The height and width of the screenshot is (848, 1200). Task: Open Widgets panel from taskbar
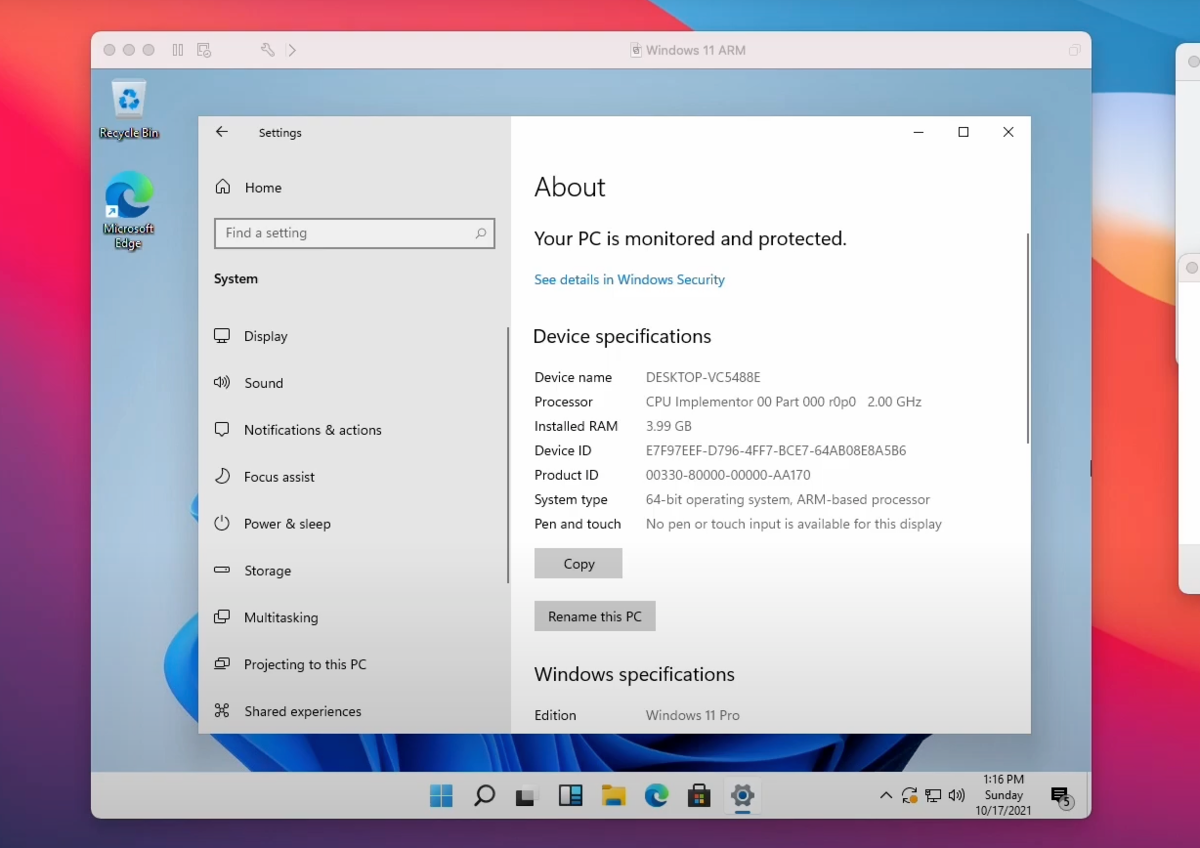pos(570,796)
